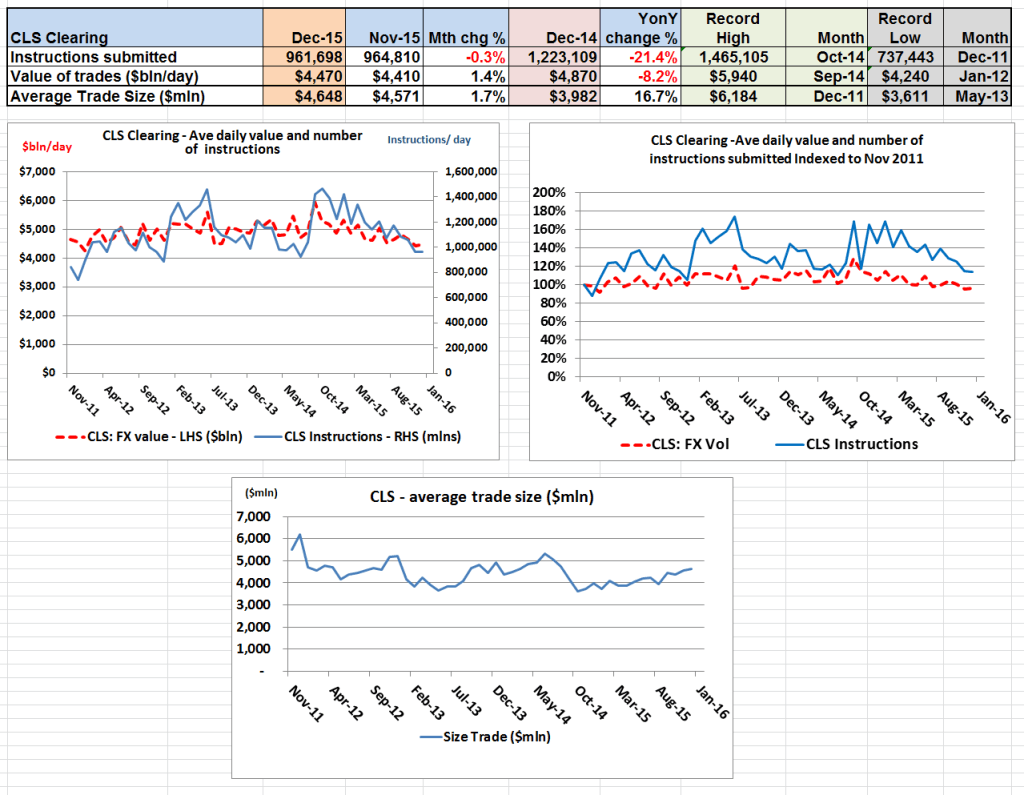Click the Size Trade ($mln) legend entry
The width and height of the screenshot is (1024, 795).
pyautogui.click(x=485, y=737)
